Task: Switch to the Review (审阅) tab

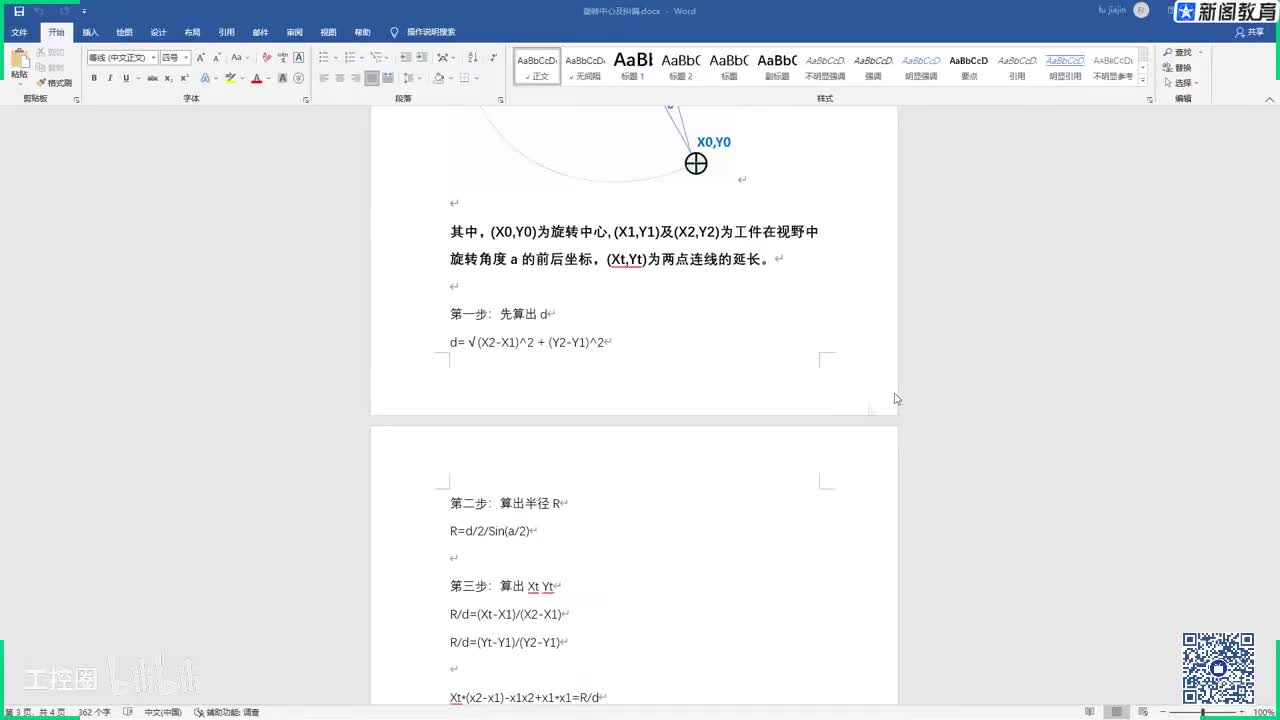Action: 294,33
